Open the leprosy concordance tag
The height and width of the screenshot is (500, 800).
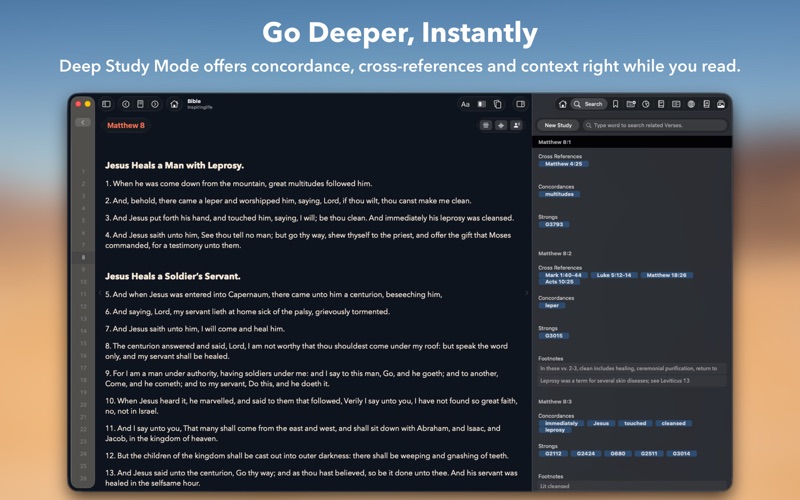click(555, 430)
